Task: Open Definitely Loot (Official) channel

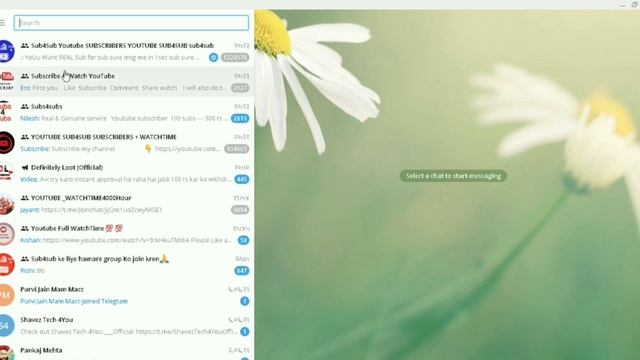Action: pos(127,173)
